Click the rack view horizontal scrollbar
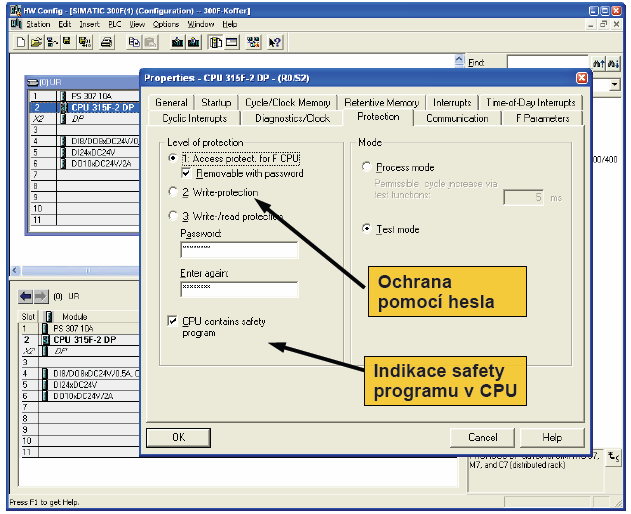Viewport: 631px width, 514px height. click(80, 270)
